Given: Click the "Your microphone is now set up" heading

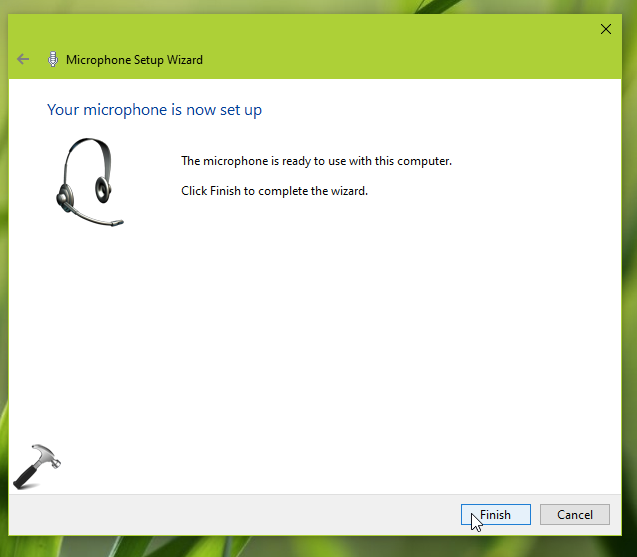Looking at the screenshot, I should [x=154, y=110].
